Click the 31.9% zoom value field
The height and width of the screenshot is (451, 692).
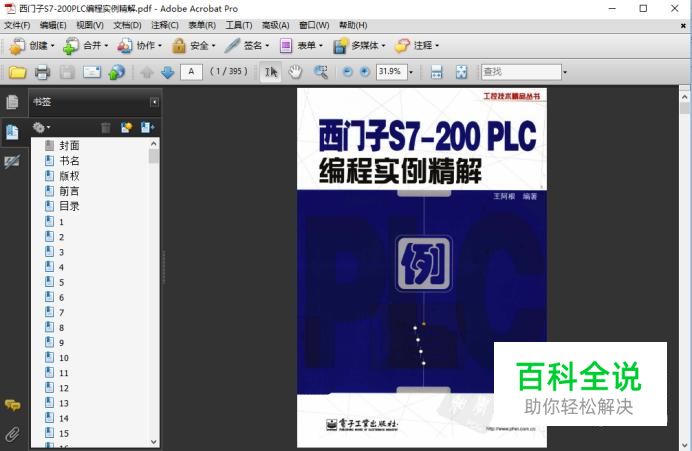click(x=391, y=71)
